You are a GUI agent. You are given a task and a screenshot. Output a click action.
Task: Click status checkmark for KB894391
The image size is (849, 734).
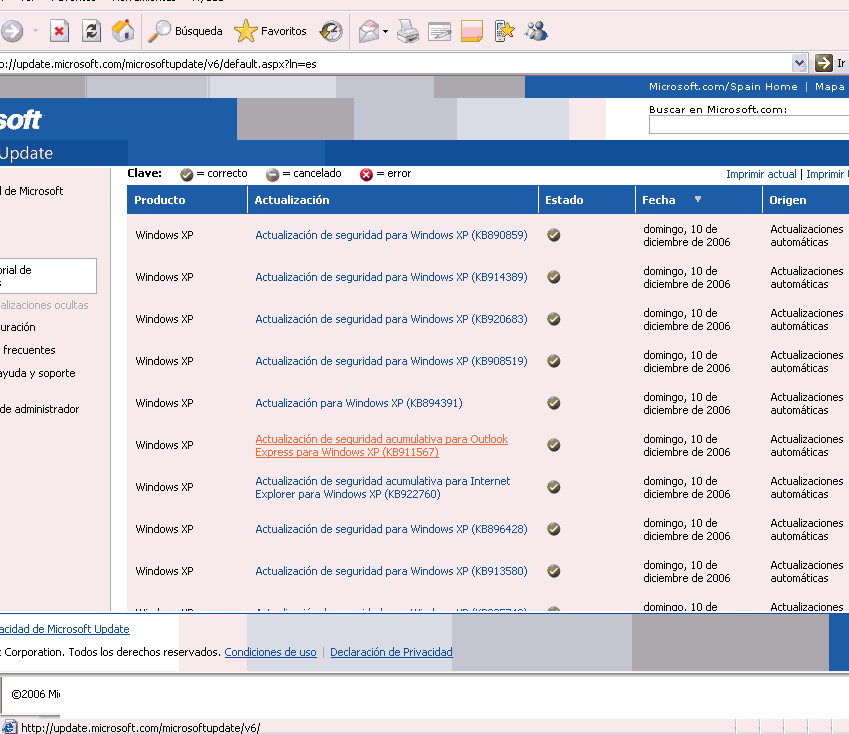point(553,403)
